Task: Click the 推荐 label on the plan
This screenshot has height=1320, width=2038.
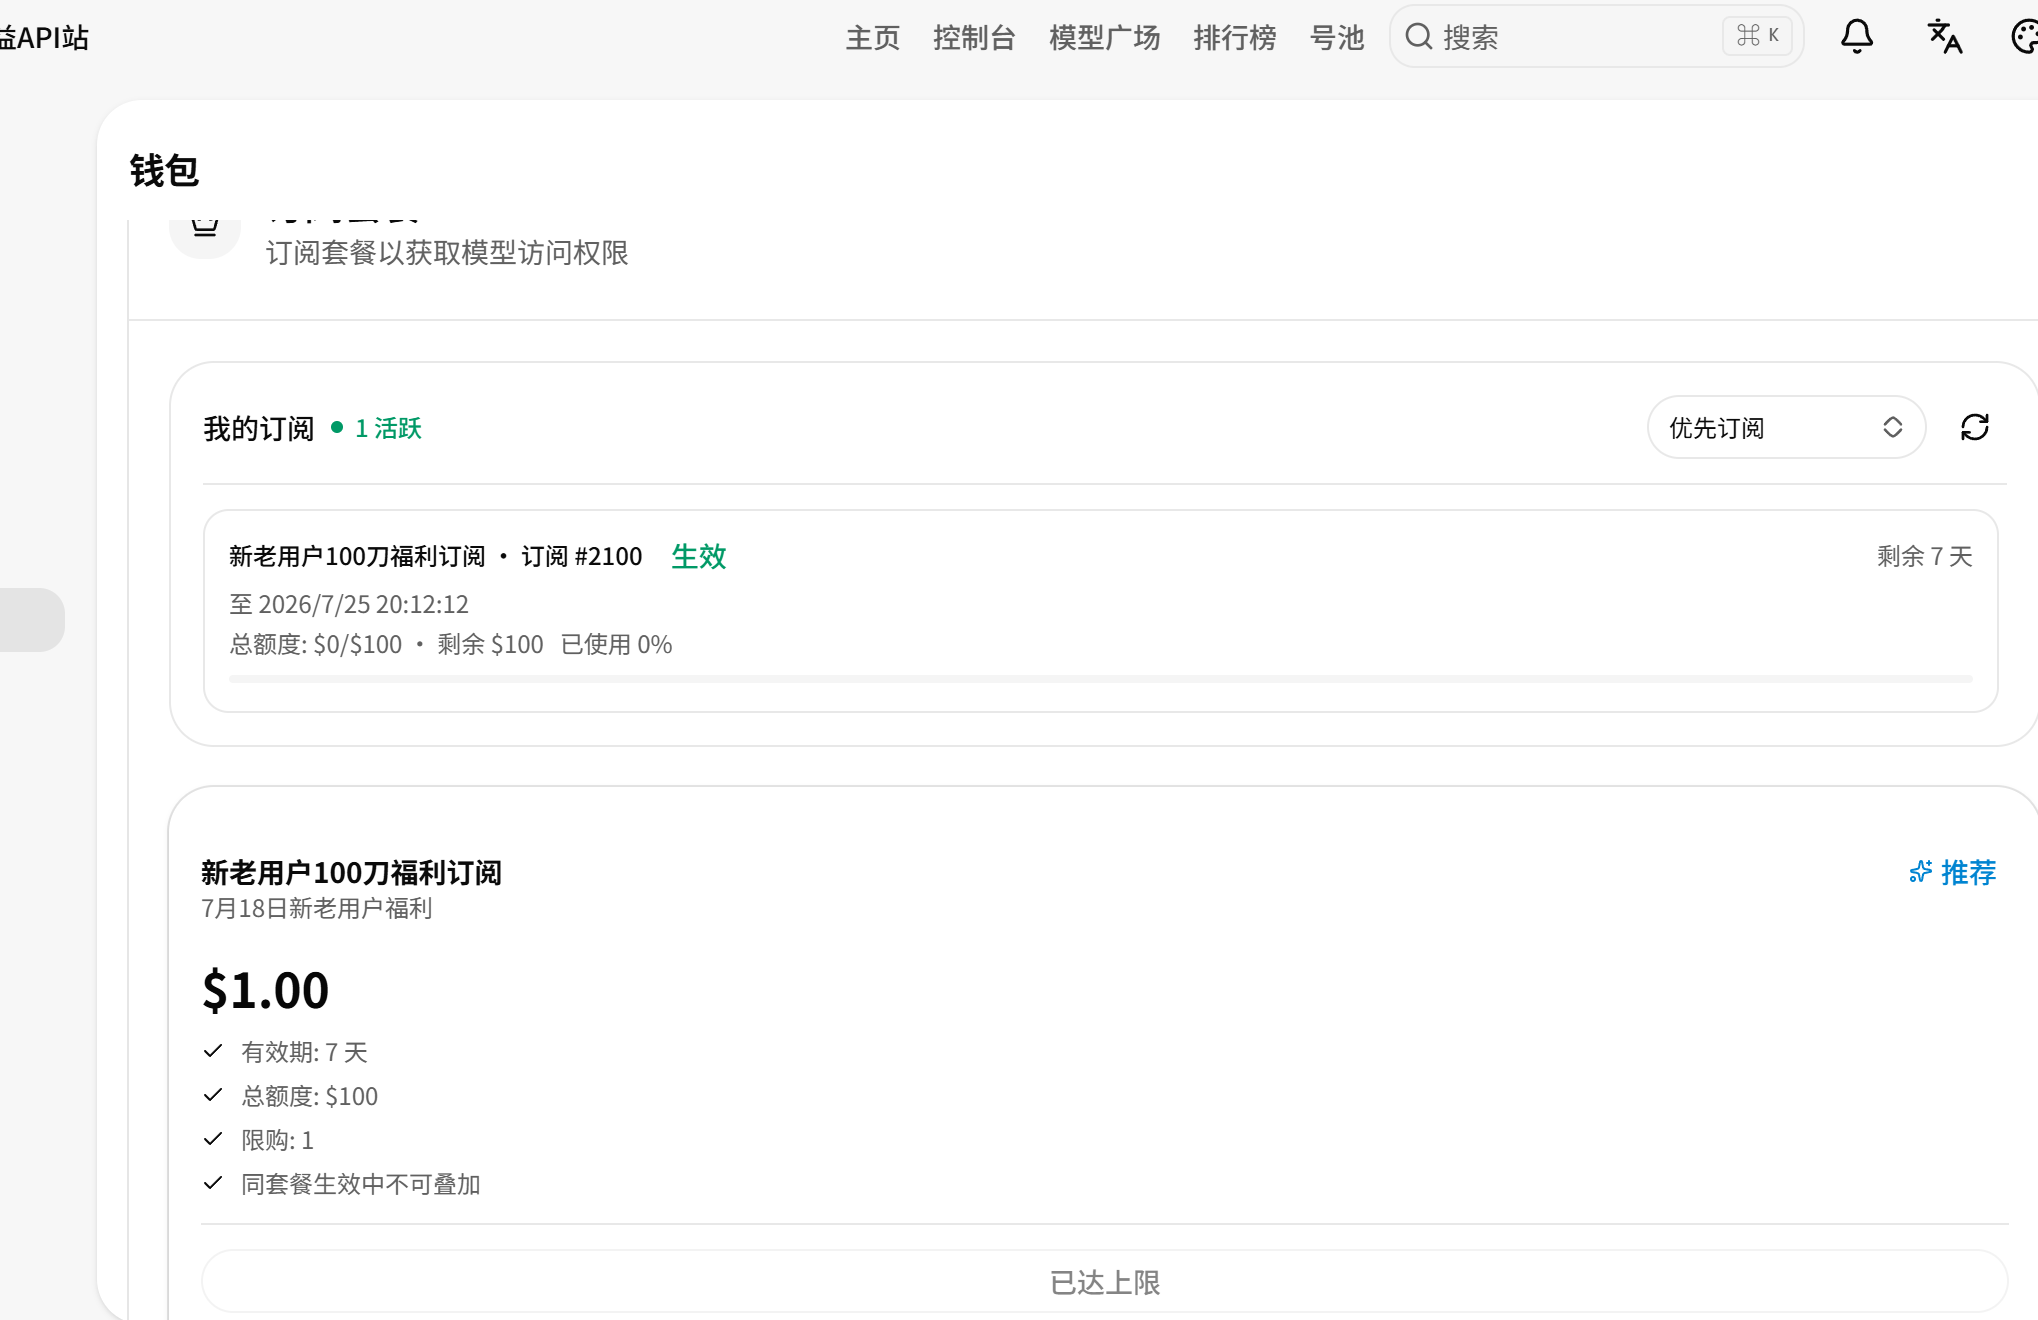Action: (x=1968, y=873)
